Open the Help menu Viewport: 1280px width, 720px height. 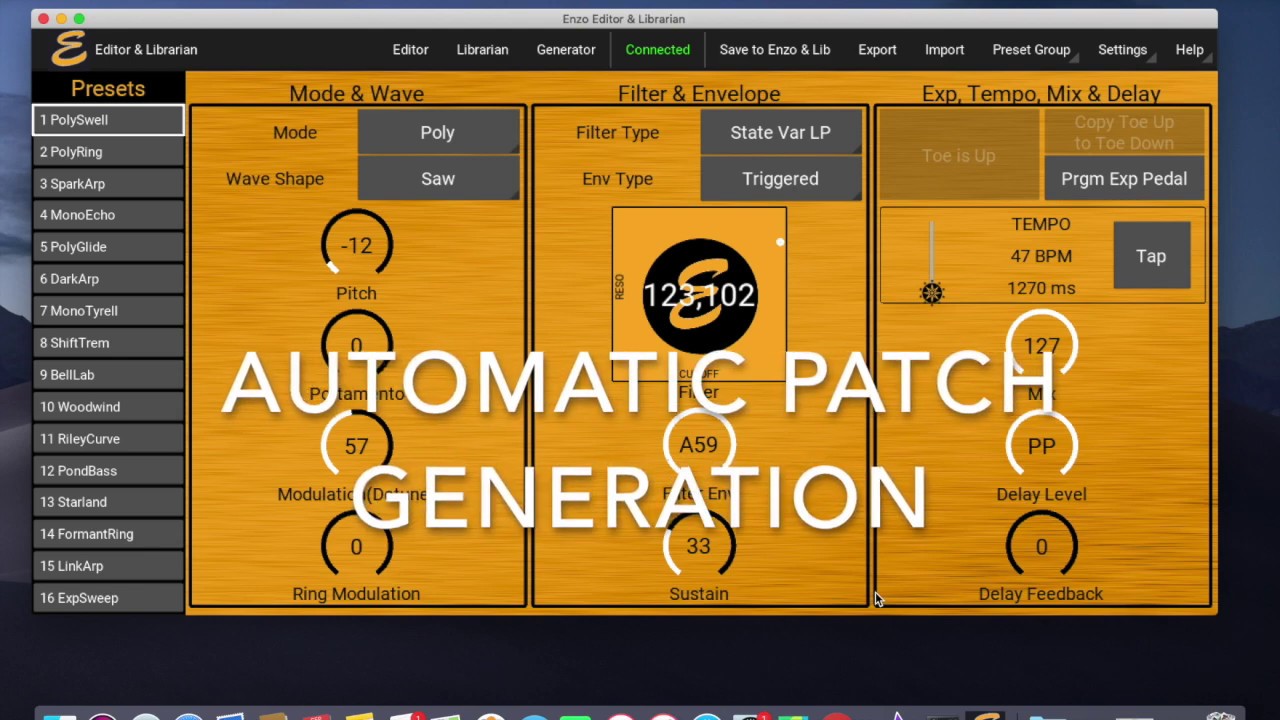[1189, 49]
